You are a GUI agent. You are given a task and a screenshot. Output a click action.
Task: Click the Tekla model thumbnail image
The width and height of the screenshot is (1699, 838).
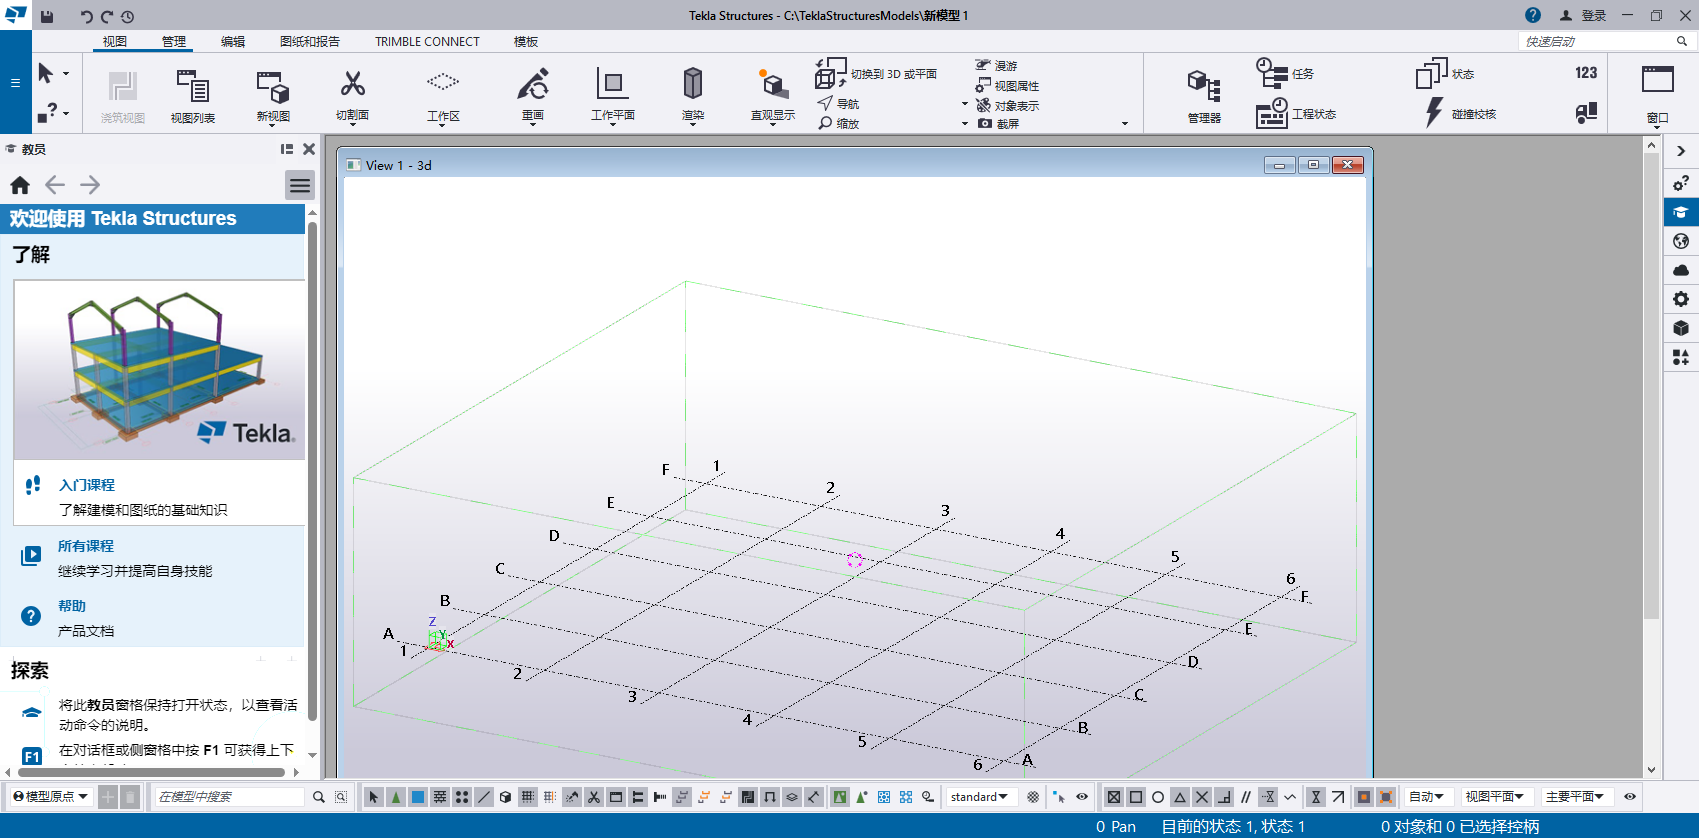click(x=159, y=370)
